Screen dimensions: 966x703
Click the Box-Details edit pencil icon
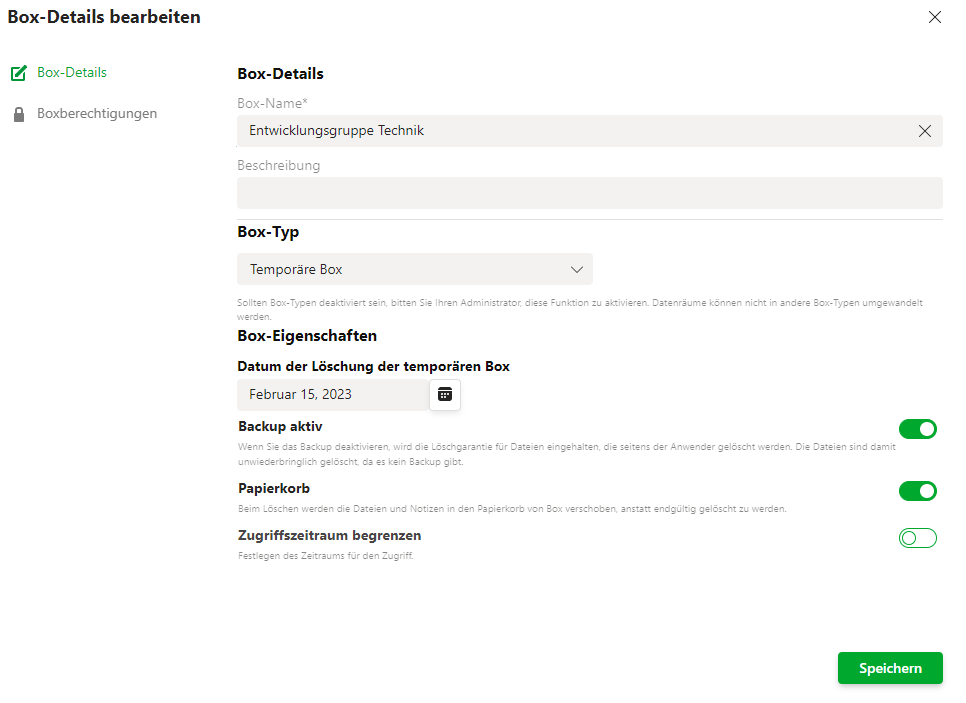click(19, 73)
